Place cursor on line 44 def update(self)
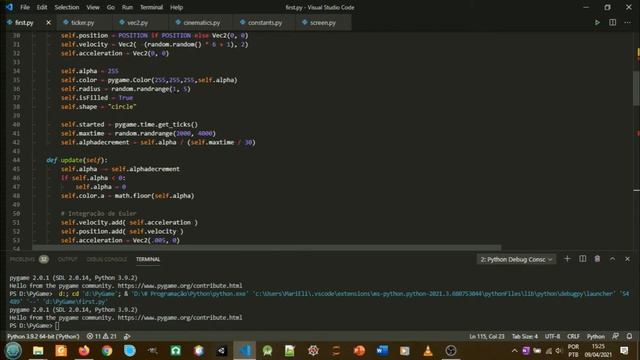This screenshot has height=360, width=640. pos(77,160)
